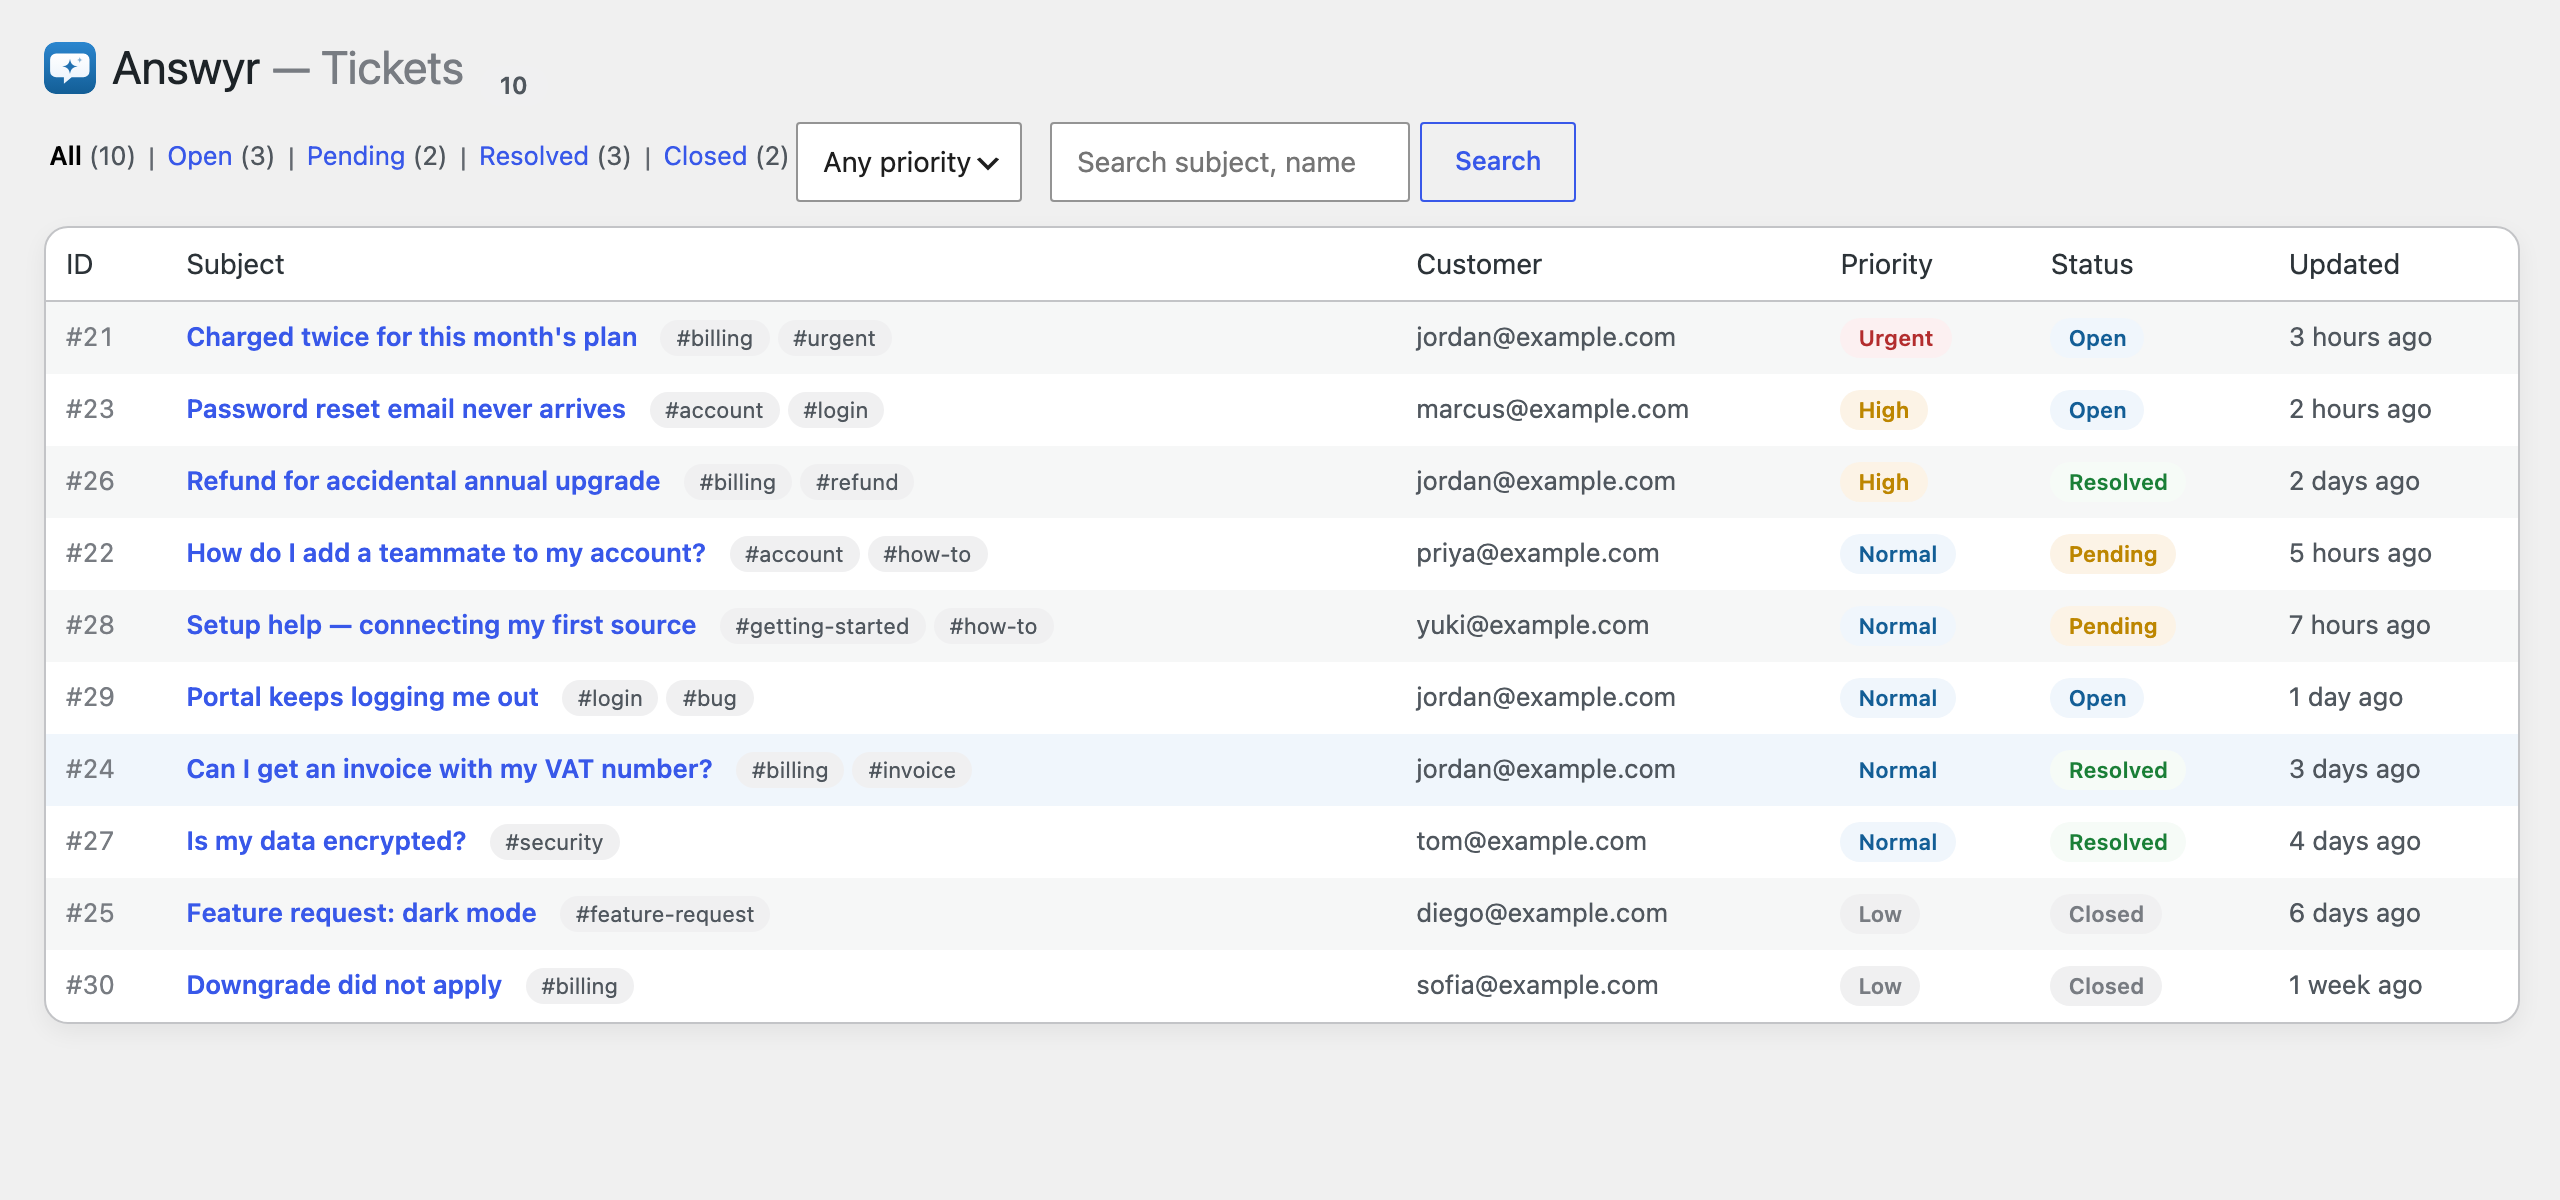Filter tickets by Open status
Image resolution: width=2560 pixels, height=1200 pixels.
(199, 156)
